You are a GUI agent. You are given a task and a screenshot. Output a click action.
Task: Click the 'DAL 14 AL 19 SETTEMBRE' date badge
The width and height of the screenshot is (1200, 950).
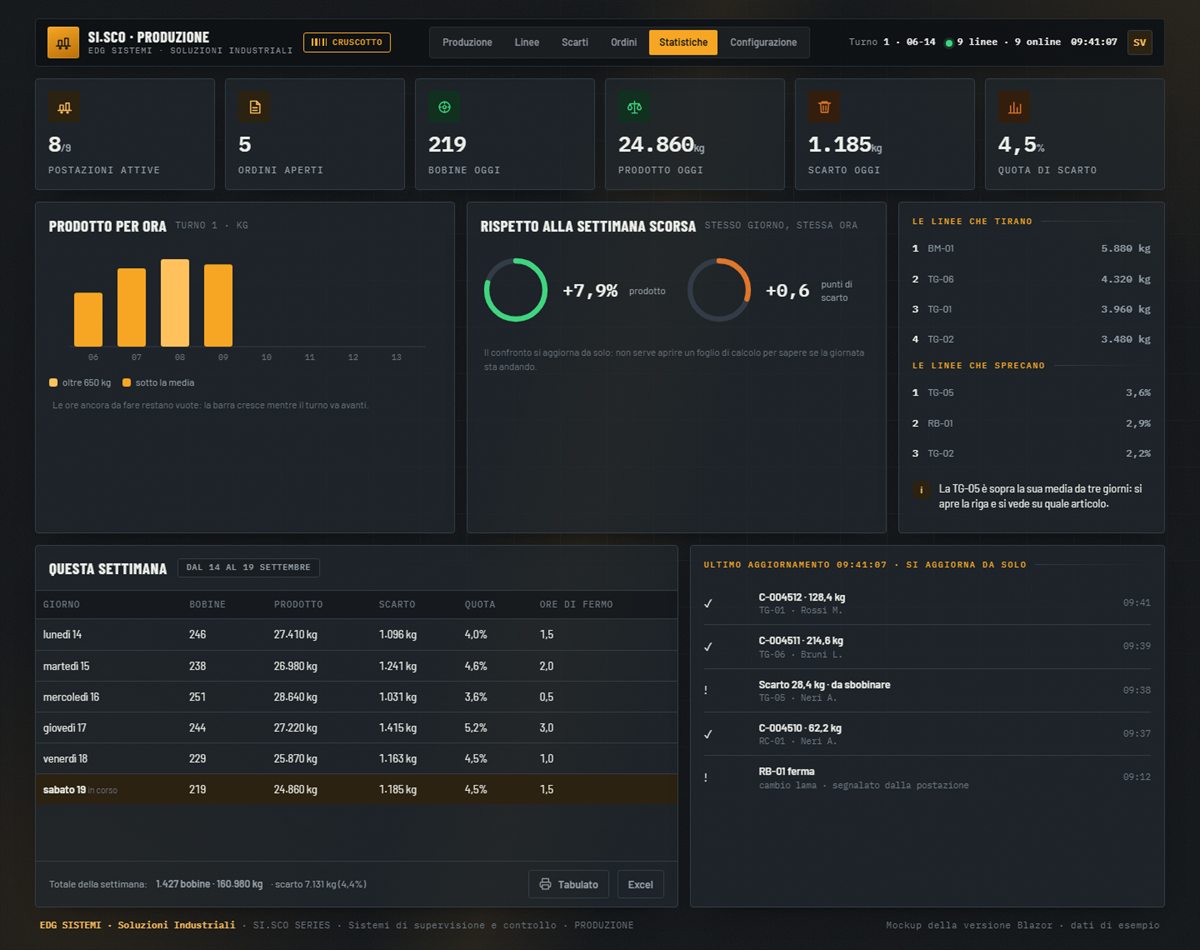point(249,568)
